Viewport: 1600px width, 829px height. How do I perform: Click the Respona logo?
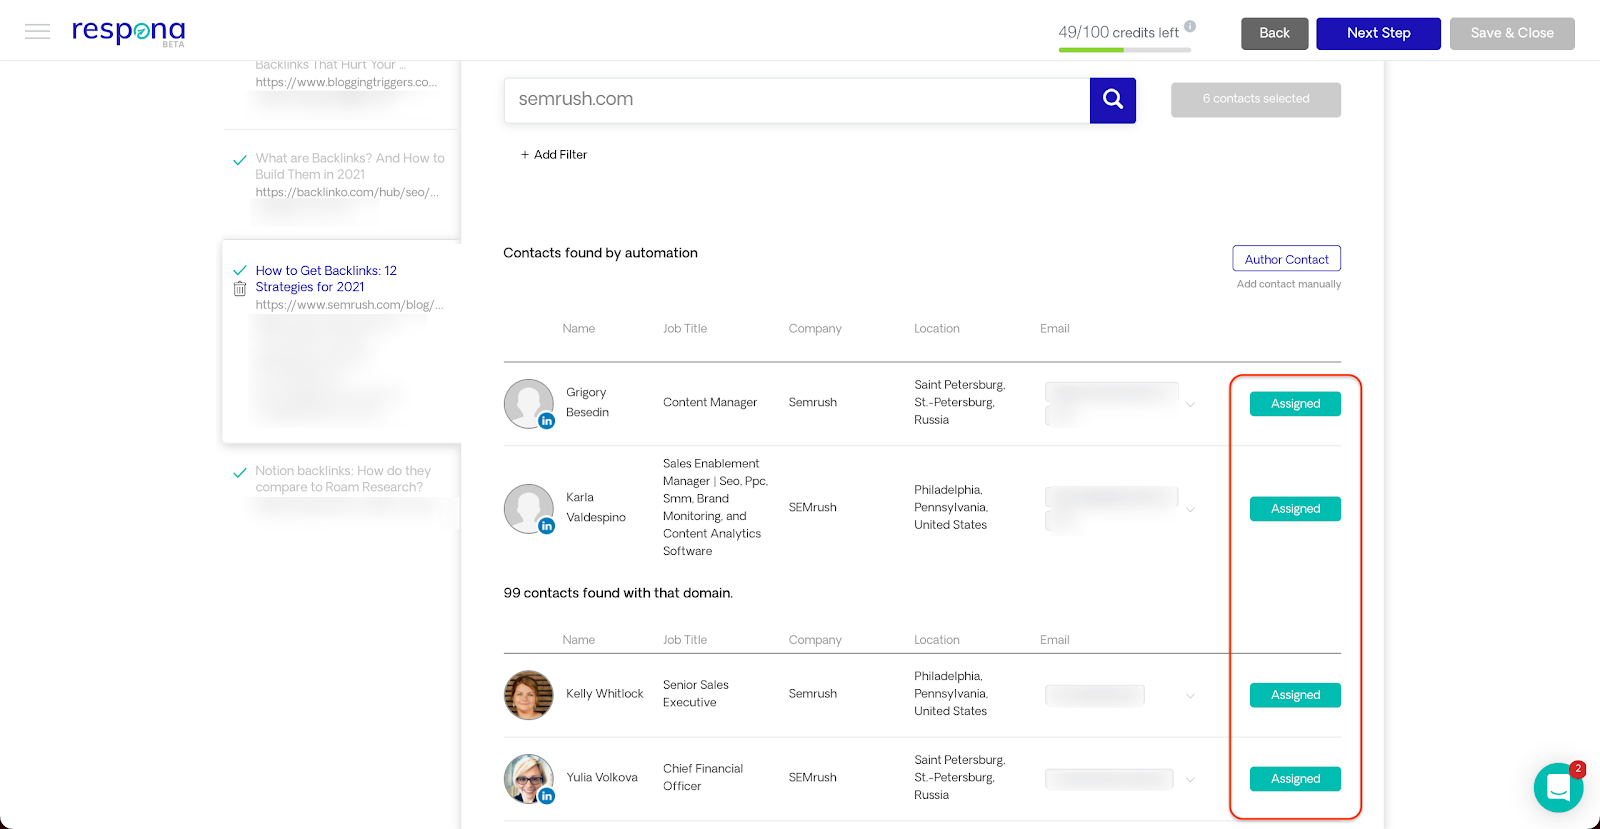click(x=128, y=32)
